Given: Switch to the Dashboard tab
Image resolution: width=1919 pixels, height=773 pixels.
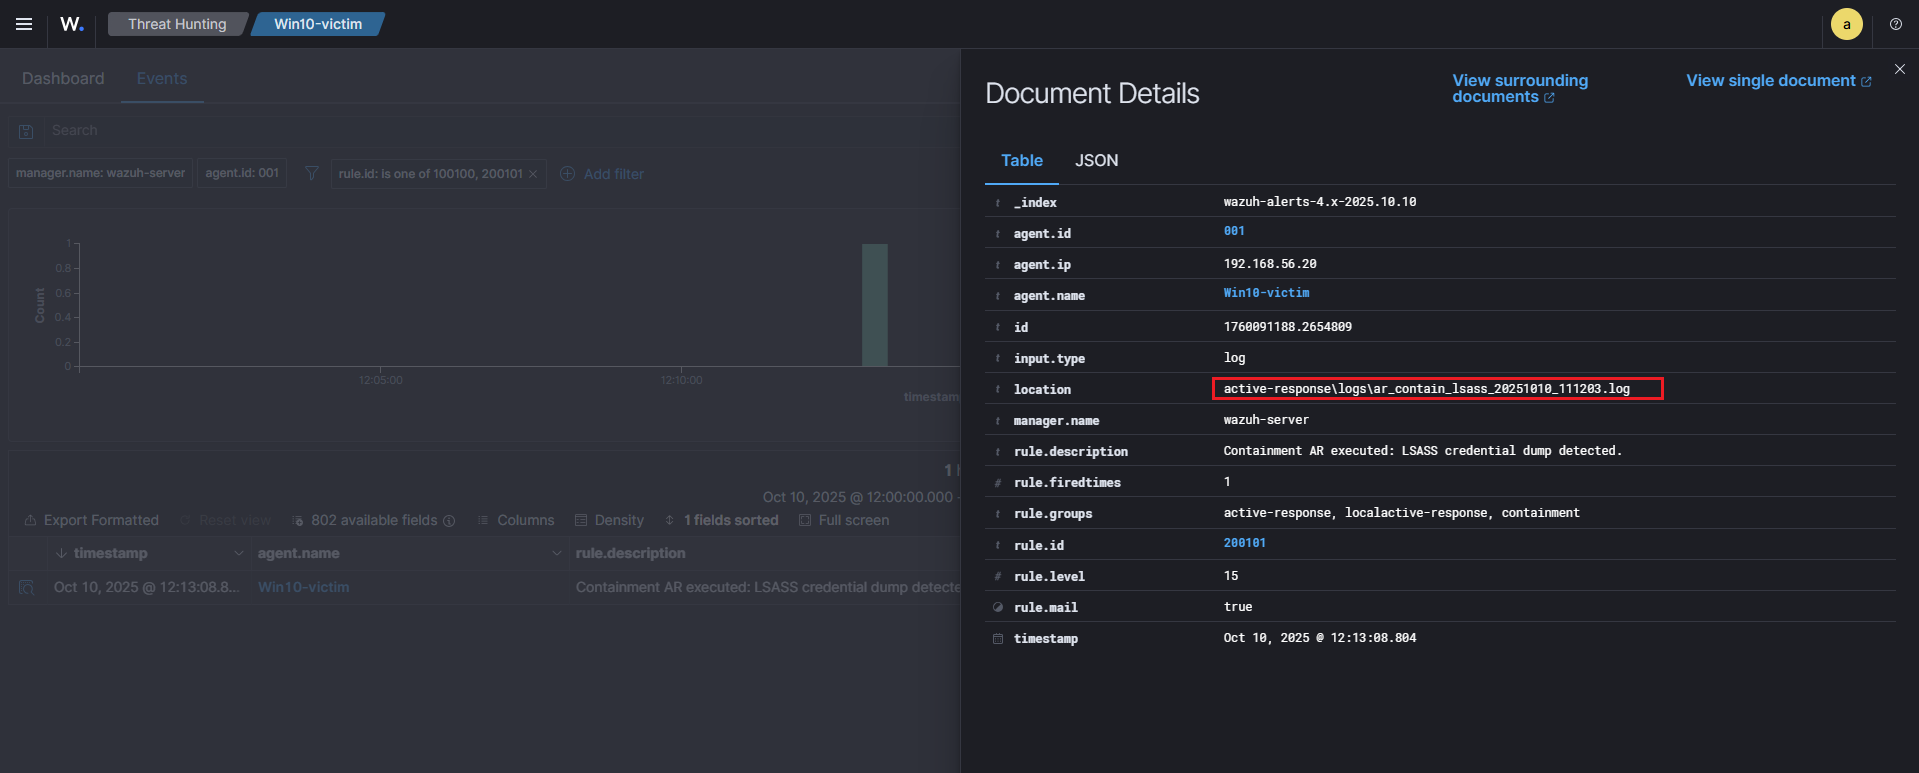Looking at the screenshot, I should click(63, 78).
